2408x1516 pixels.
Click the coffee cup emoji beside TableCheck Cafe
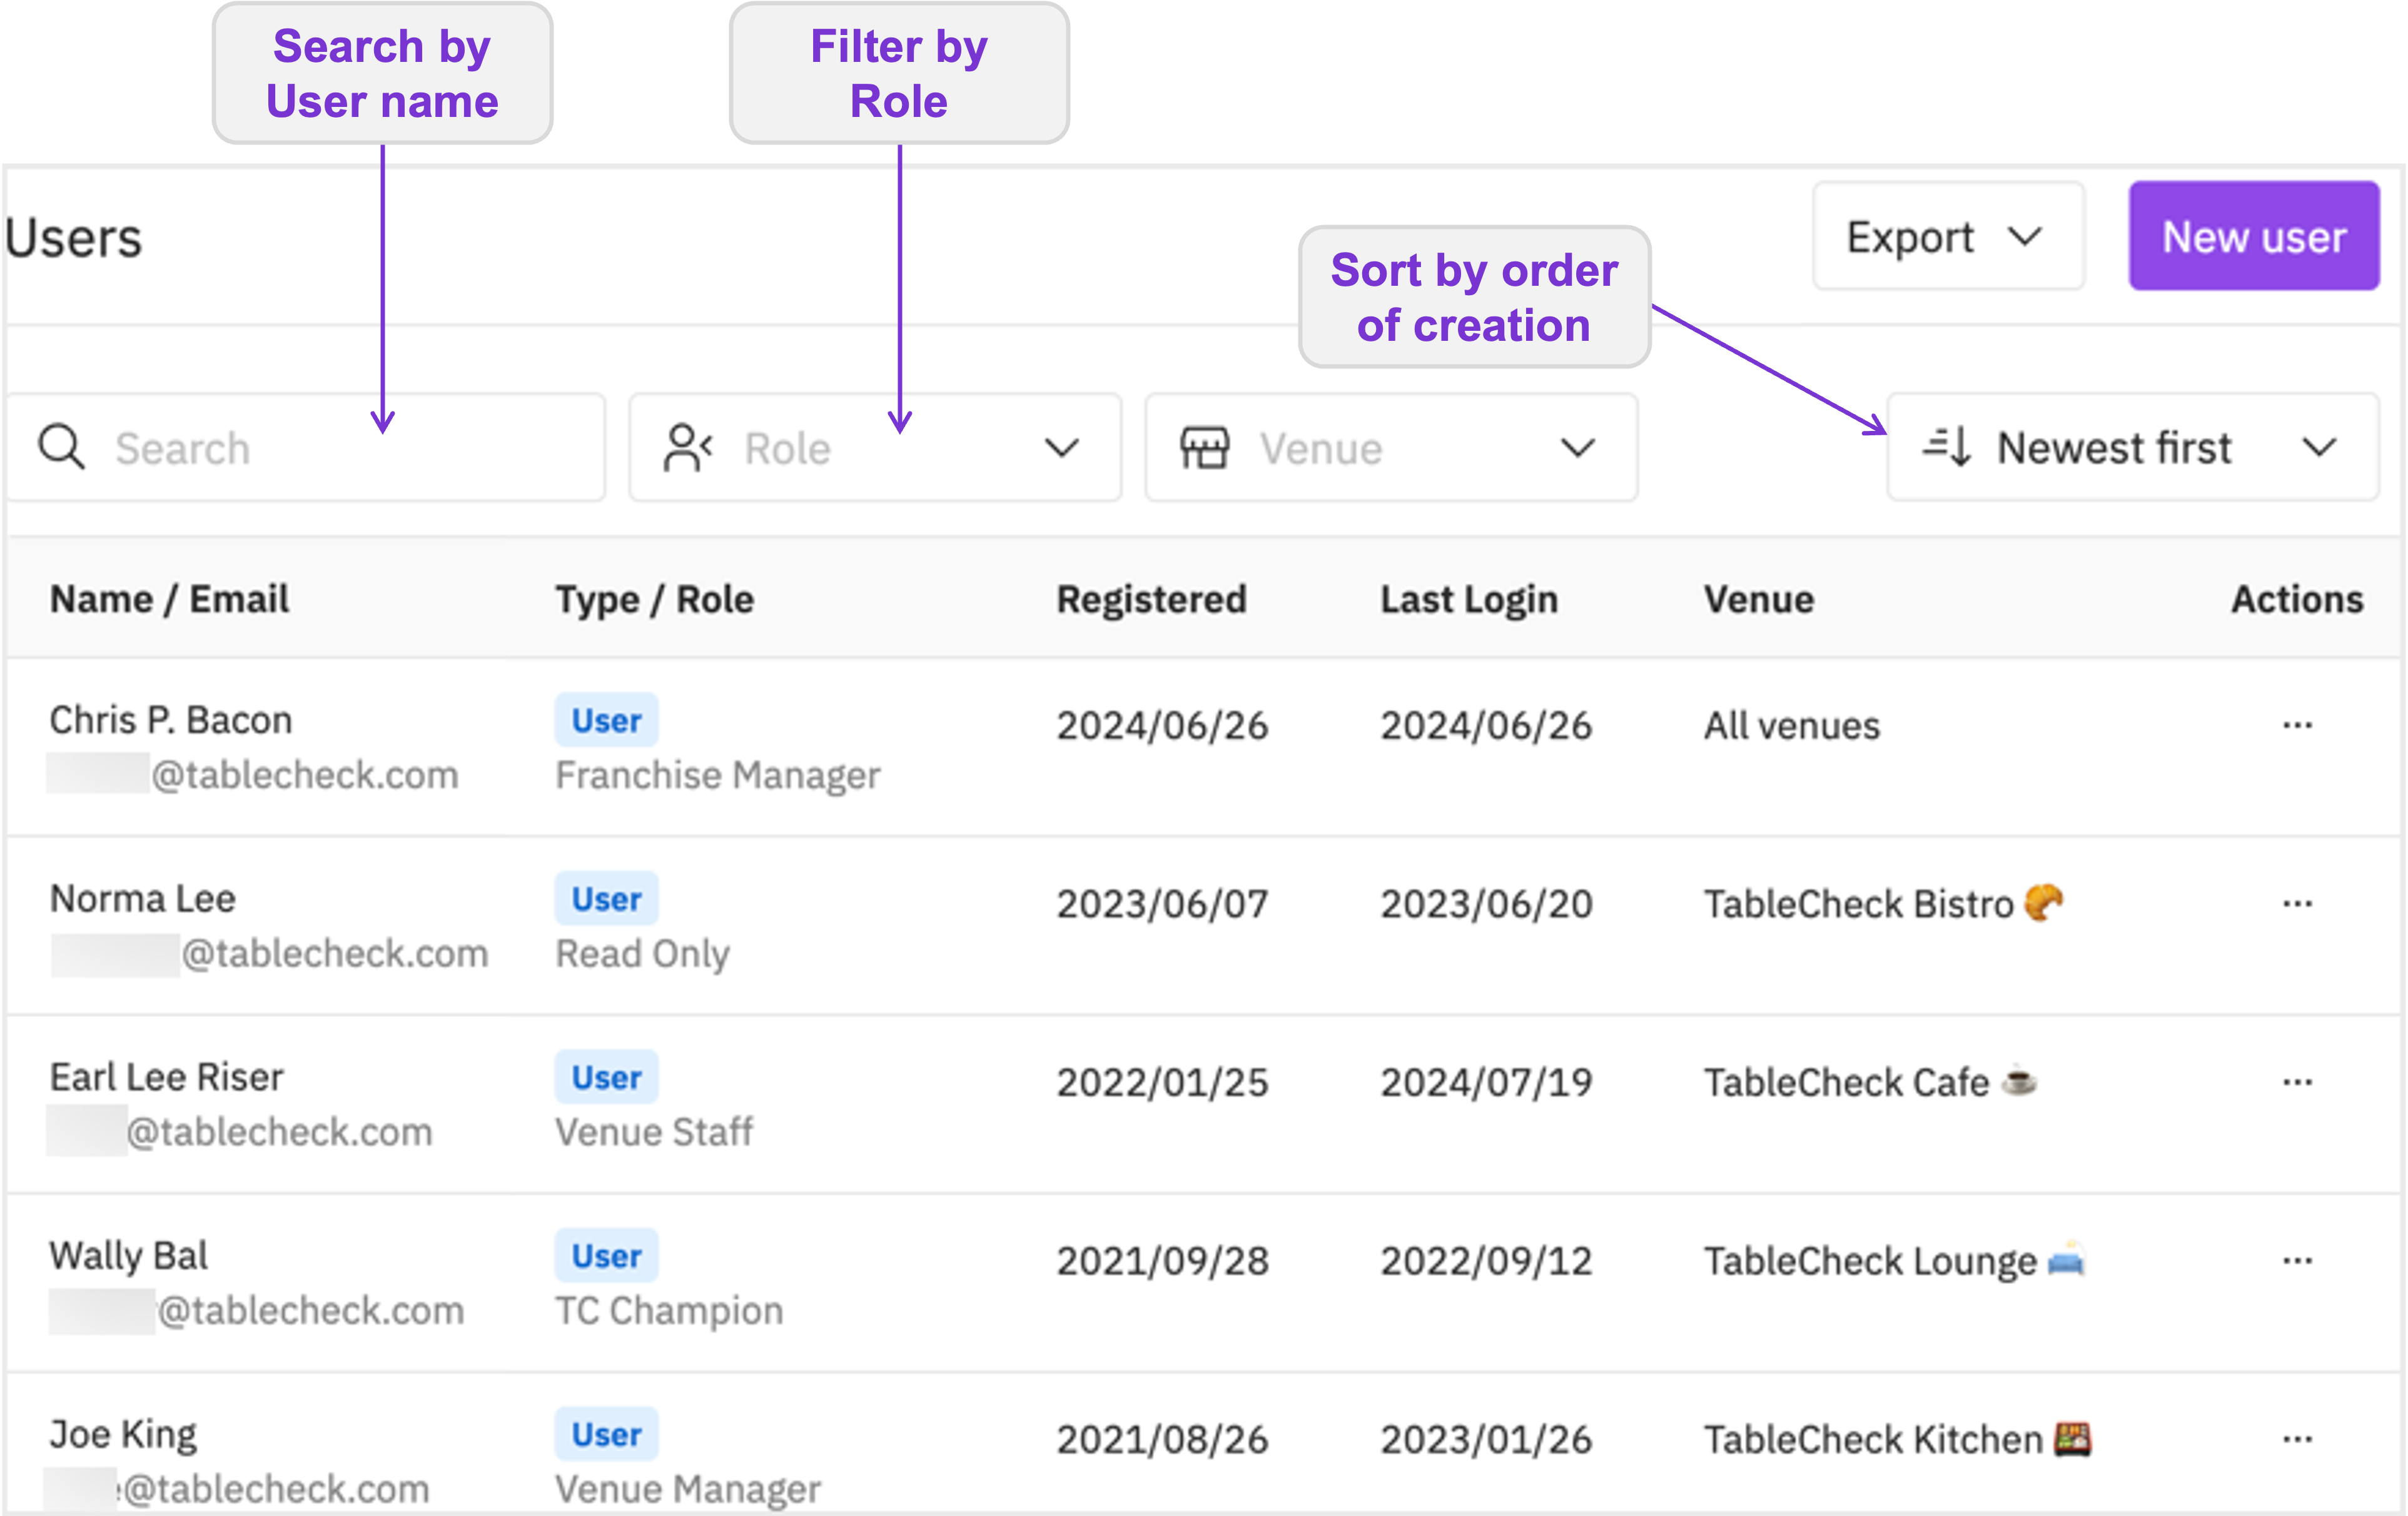pyautogui.click(x=2019, y=1081)
